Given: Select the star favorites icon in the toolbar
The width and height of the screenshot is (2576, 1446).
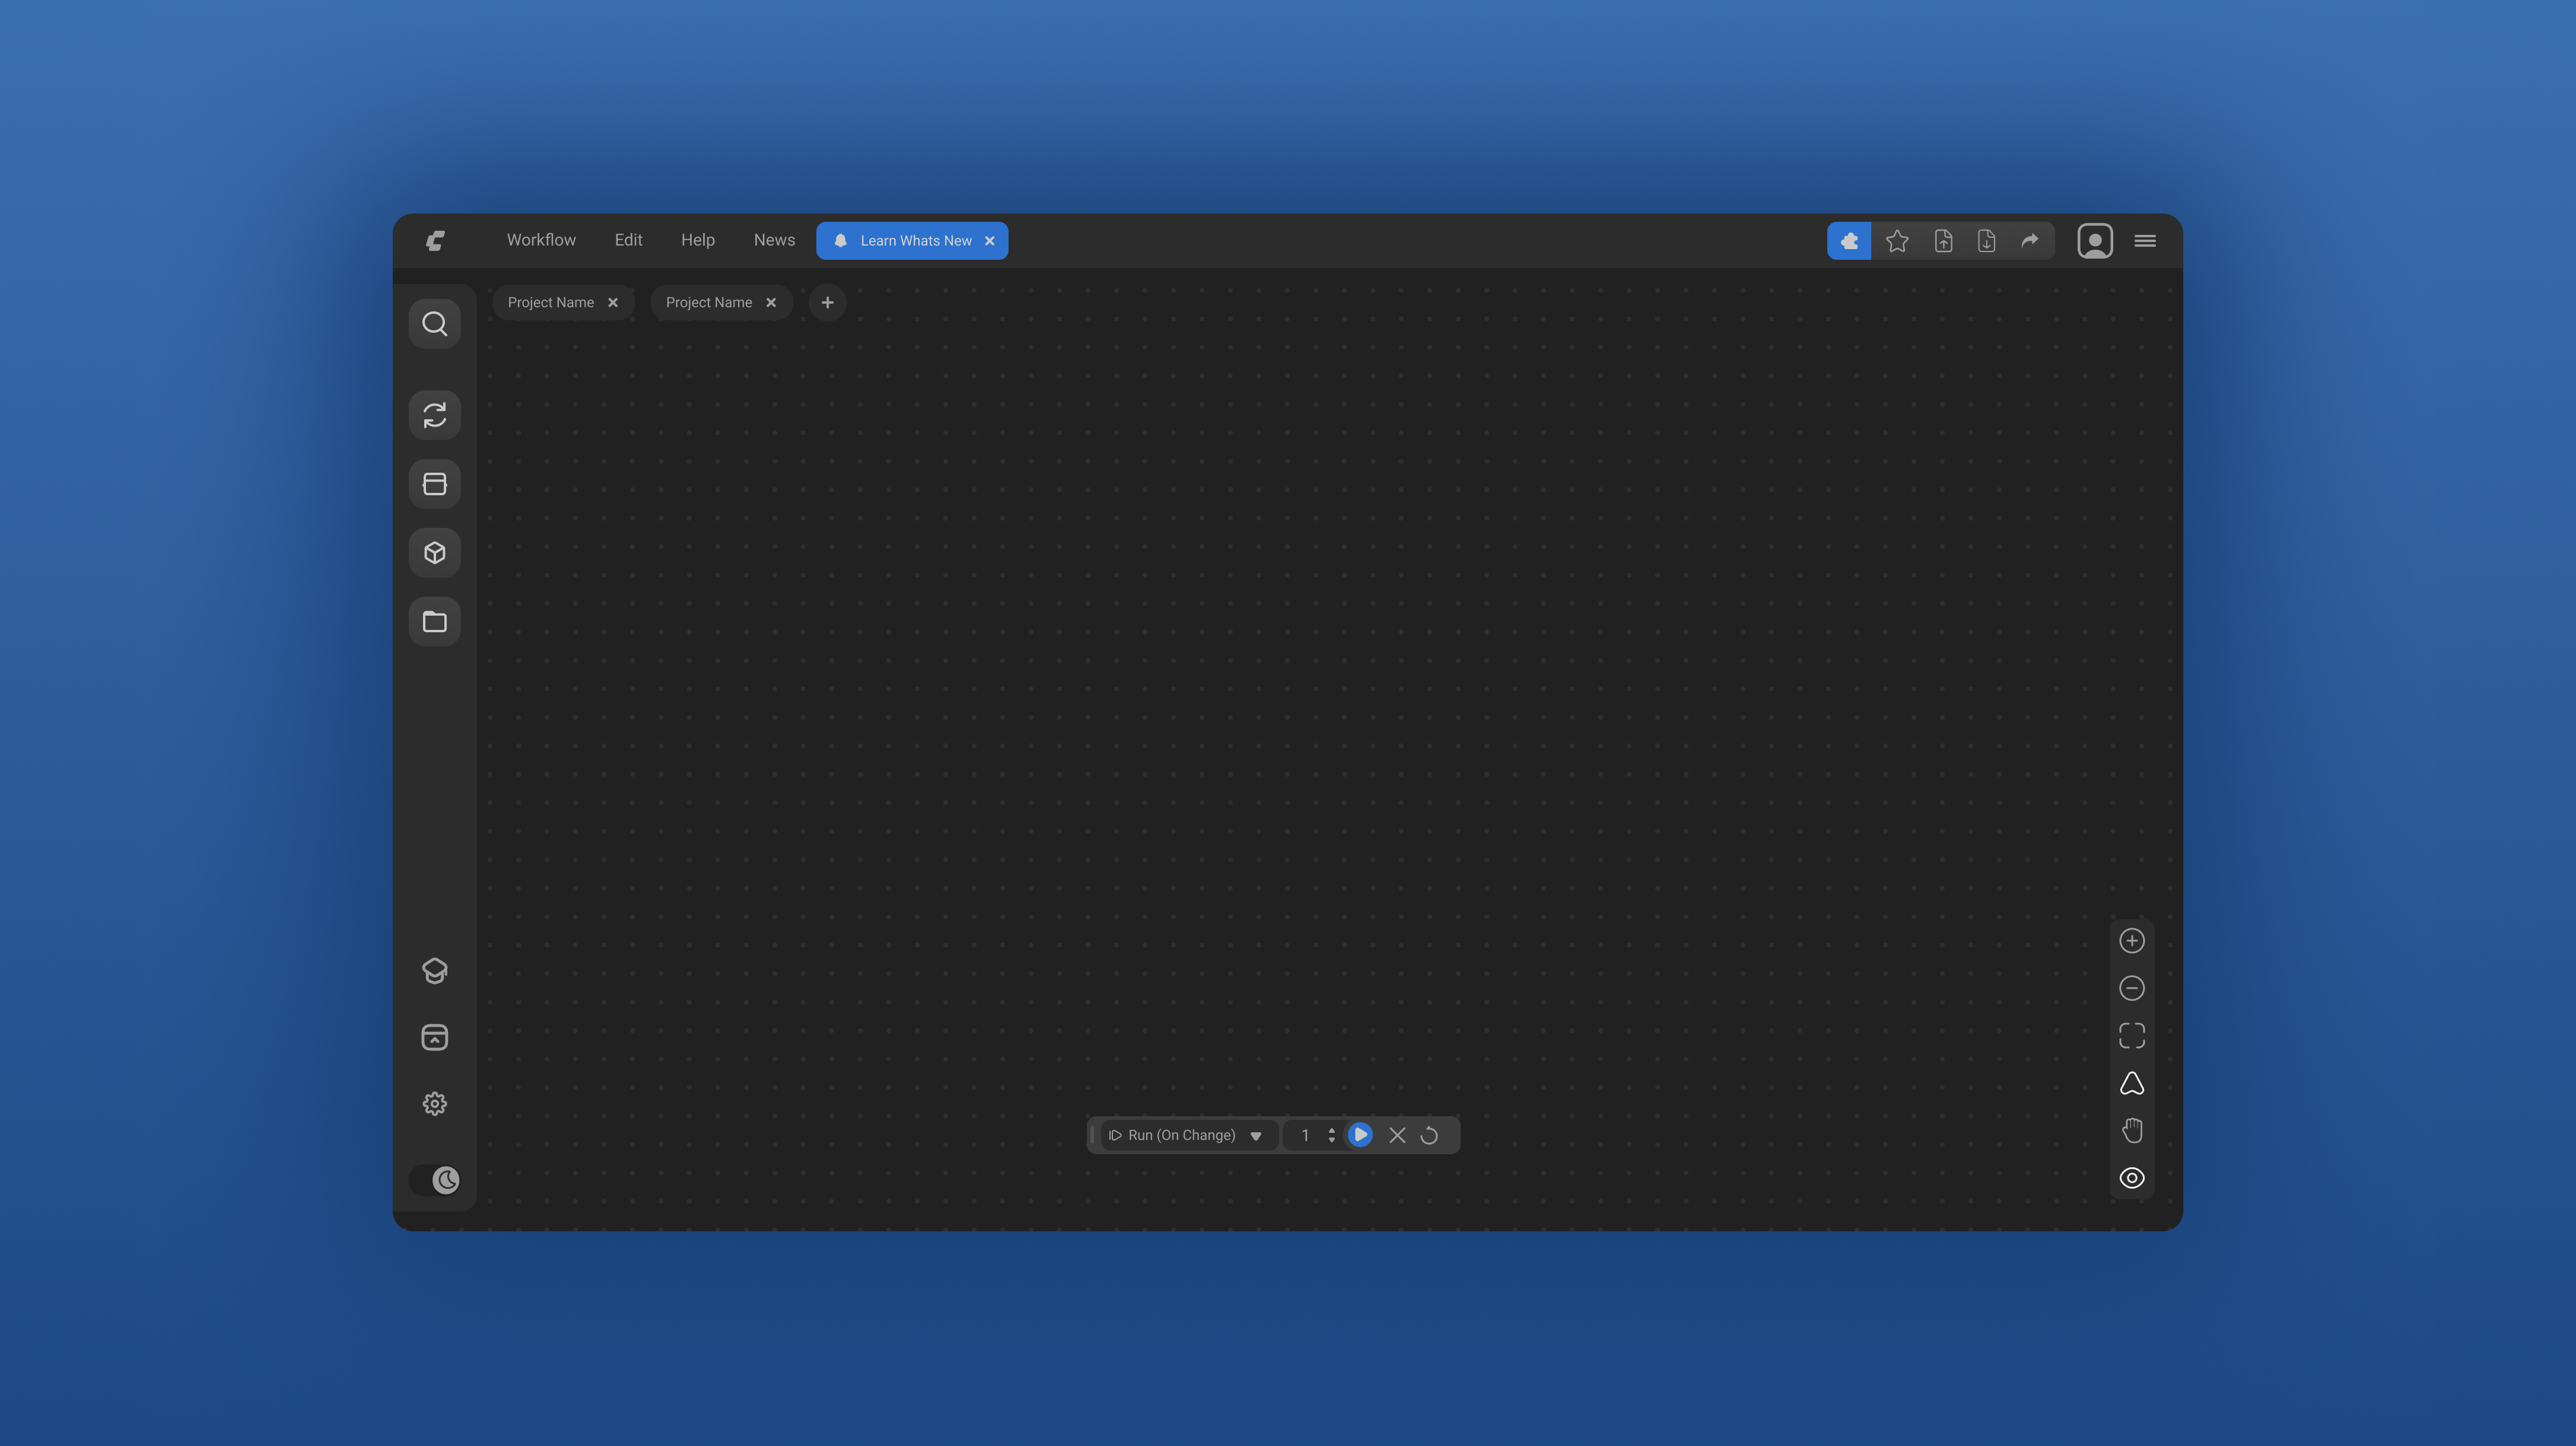Looking at the screenshot, I should [x=1897, y=240].
